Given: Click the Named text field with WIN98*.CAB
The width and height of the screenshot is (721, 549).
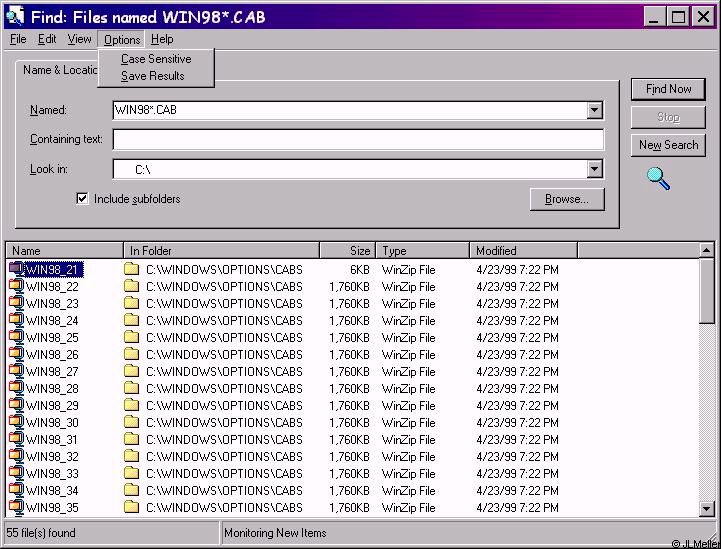Looking at the screenshot, I should pos(349,110).
